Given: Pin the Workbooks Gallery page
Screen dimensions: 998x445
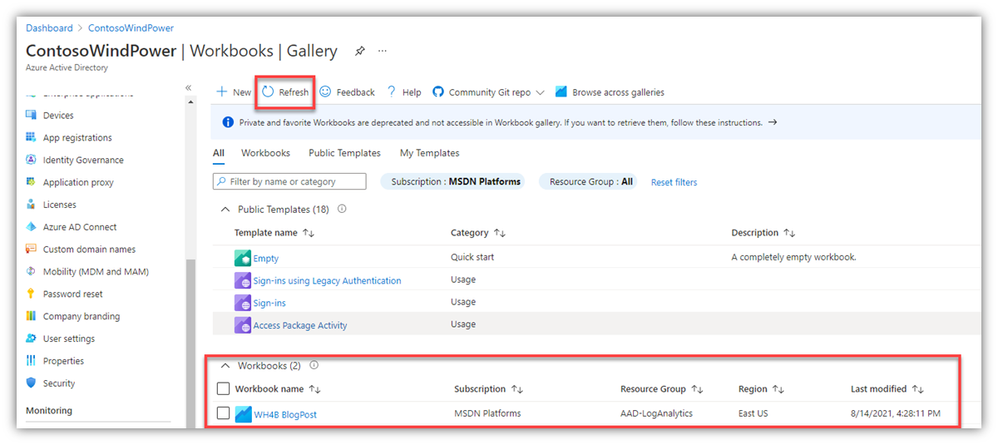Looking at the screenshot, I should [360, 51].
